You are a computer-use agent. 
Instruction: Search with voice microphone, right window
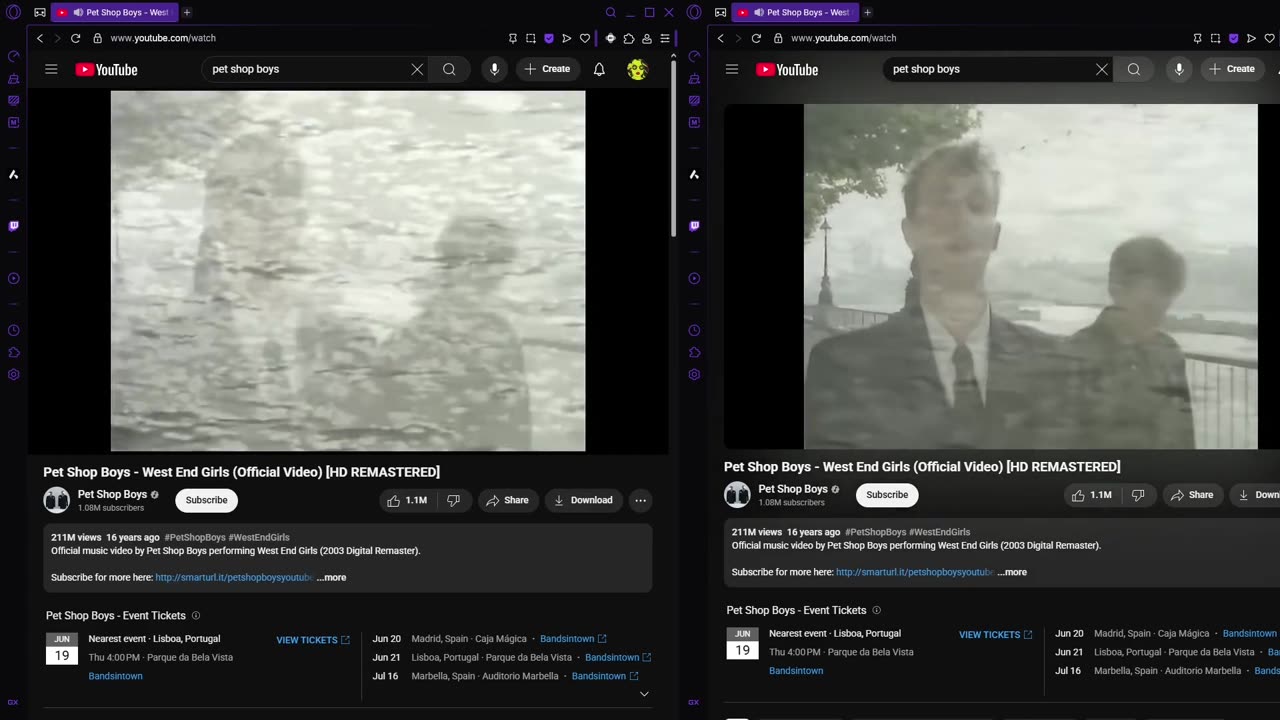(1179, 69)
